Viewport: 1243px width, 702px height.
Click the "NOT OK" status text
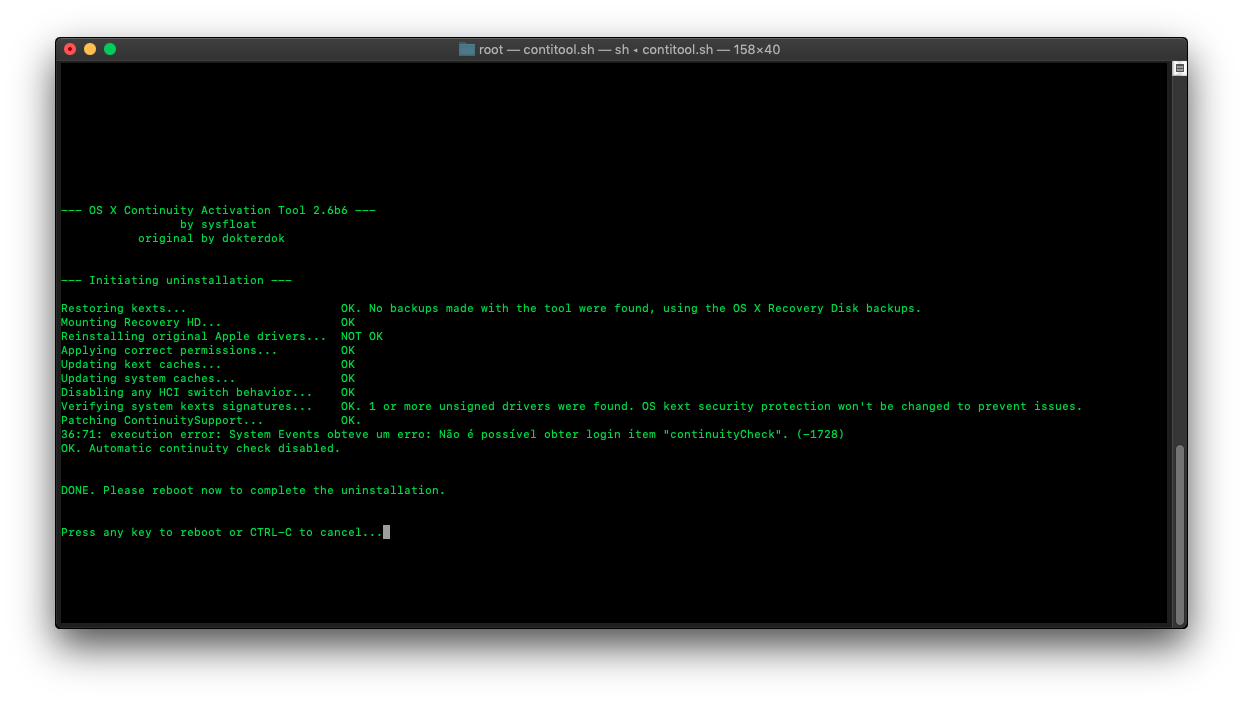point(362,336)
